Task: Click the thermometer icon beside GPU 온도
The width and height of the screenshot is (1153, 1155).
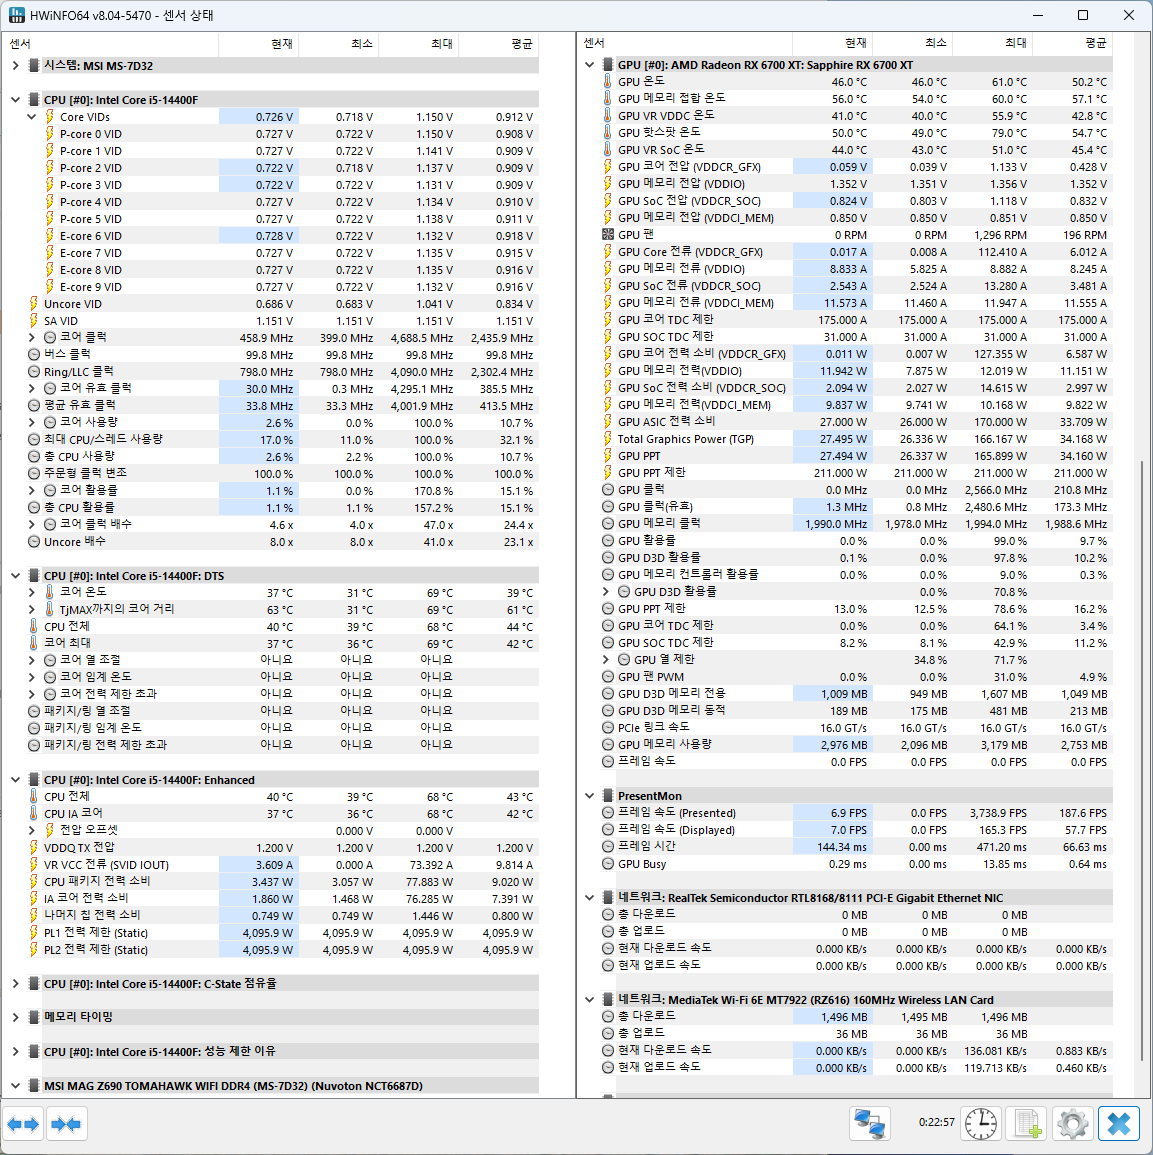Action: point(608,81)
